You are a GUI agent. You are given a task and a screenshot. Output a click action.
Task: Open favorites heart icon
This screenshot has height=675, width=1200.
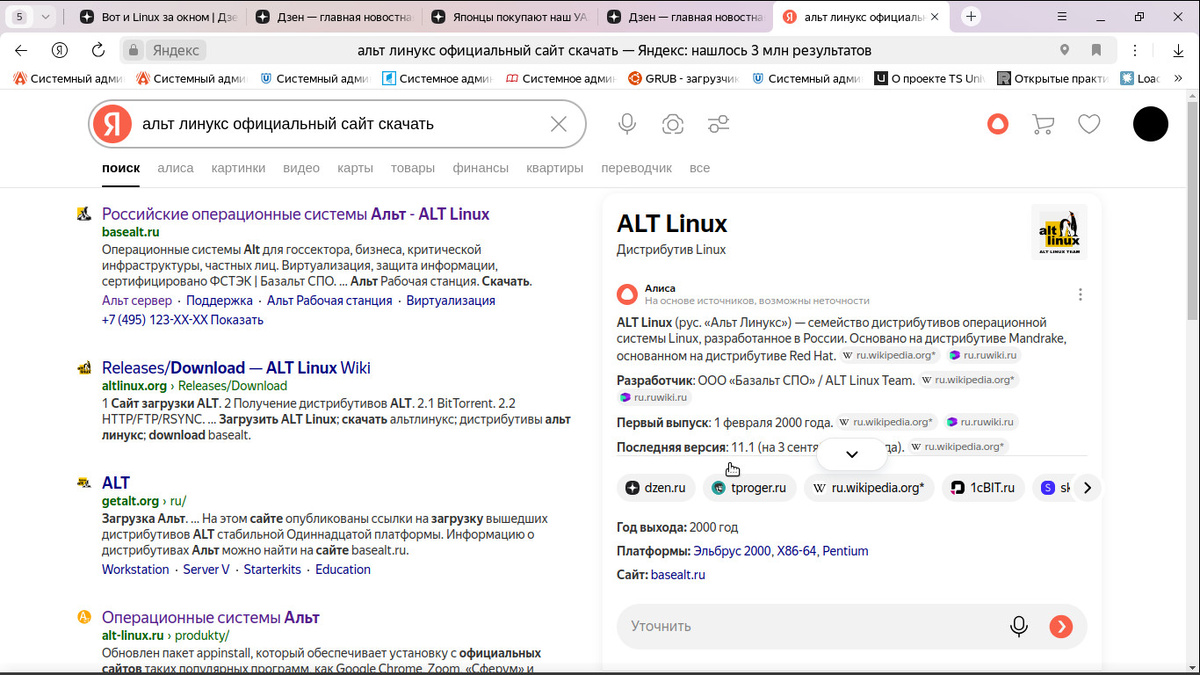click(1089, 124)
